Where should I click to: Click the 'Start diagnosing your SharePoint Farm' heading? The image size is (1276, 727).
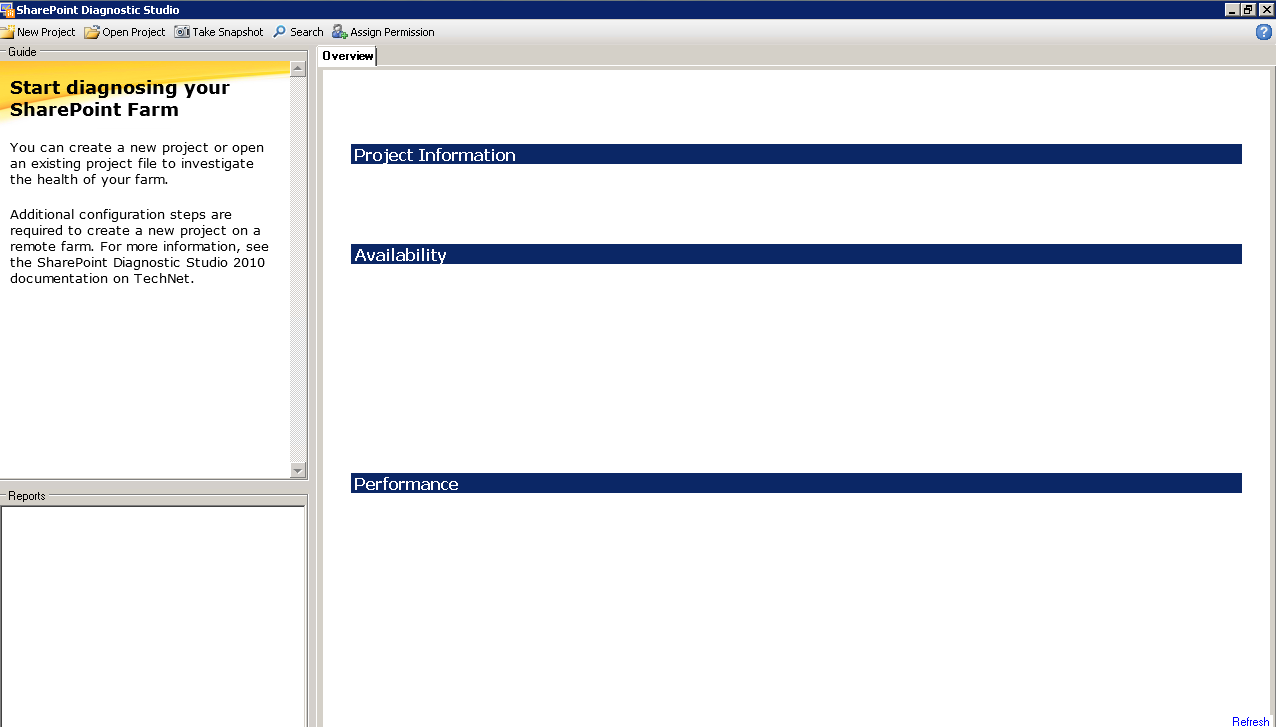120,98
